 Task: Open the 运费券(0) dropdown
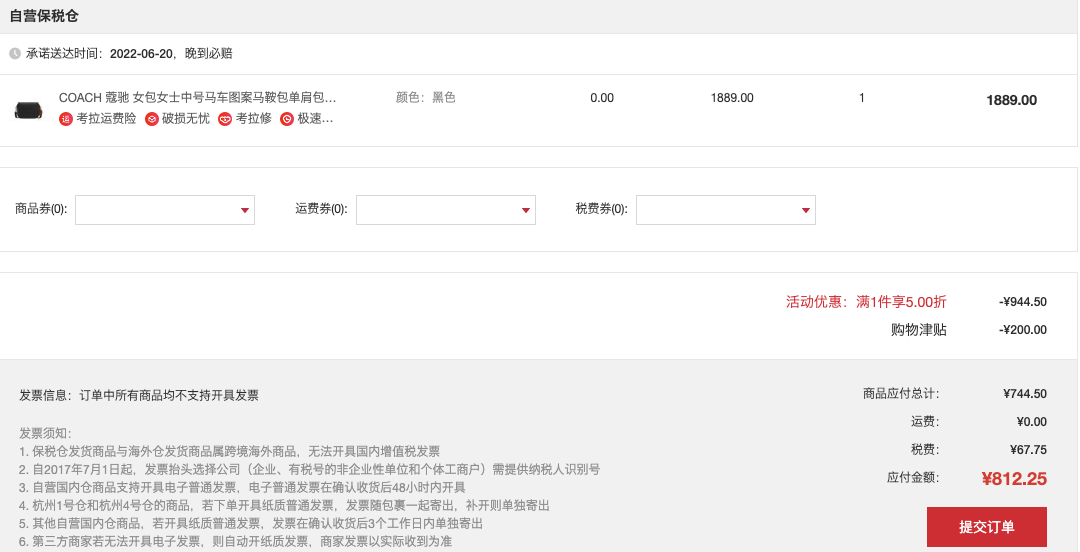point(446,210)
